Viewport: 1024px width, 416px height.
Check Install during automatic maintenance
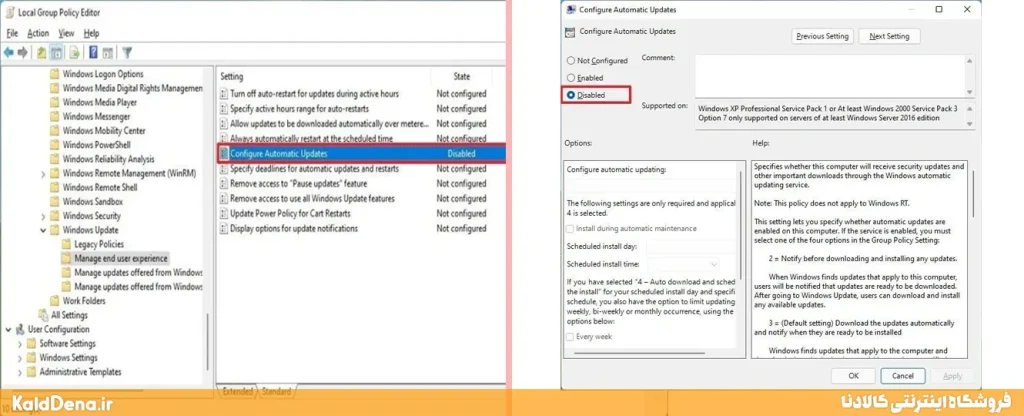[571, 229]
